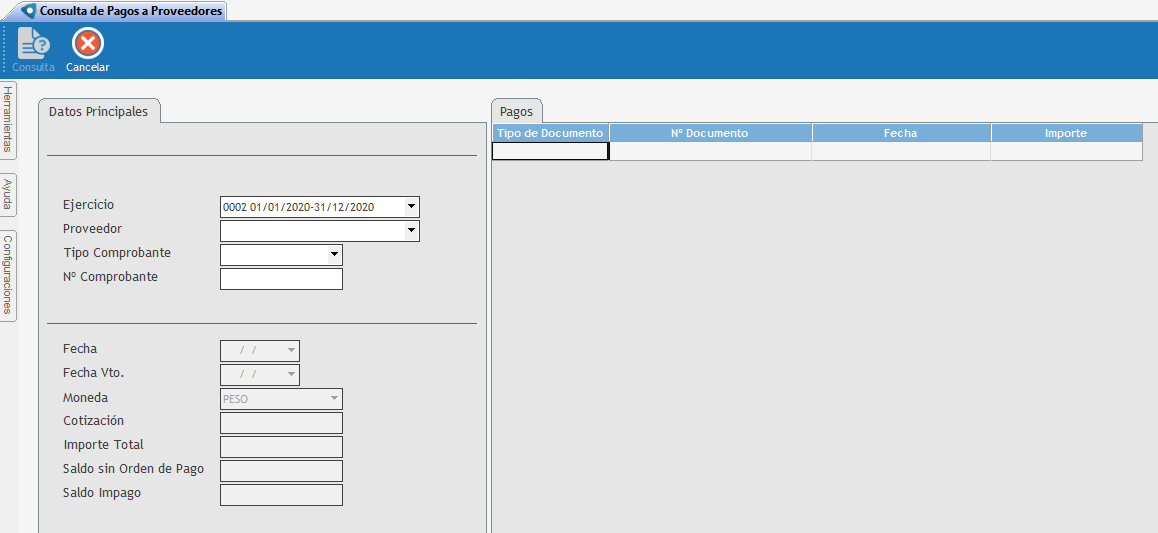The height and width of the screenshot is (533, 1158).
Task: Select the Datos Principales tab
Action: point(98,112)
